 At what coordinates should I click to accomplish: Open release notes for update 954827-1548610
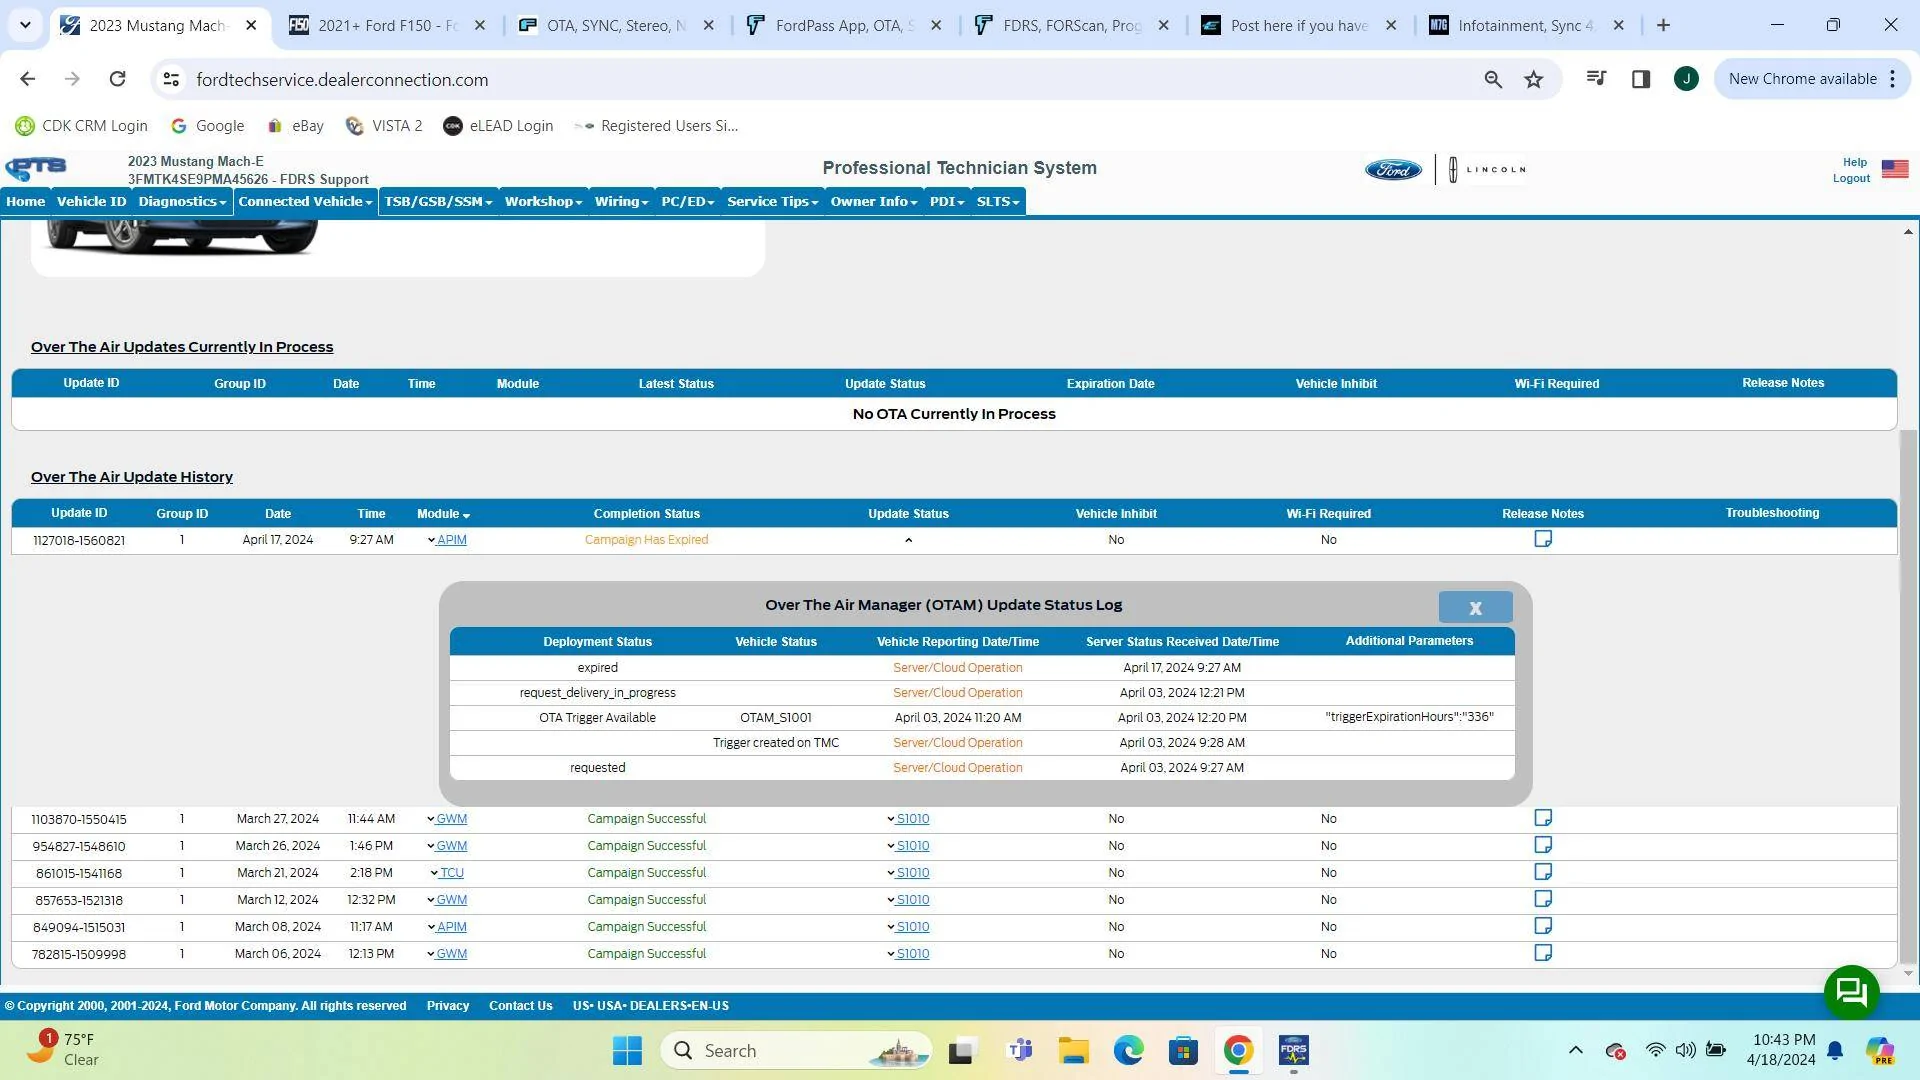pos(1543,845)
